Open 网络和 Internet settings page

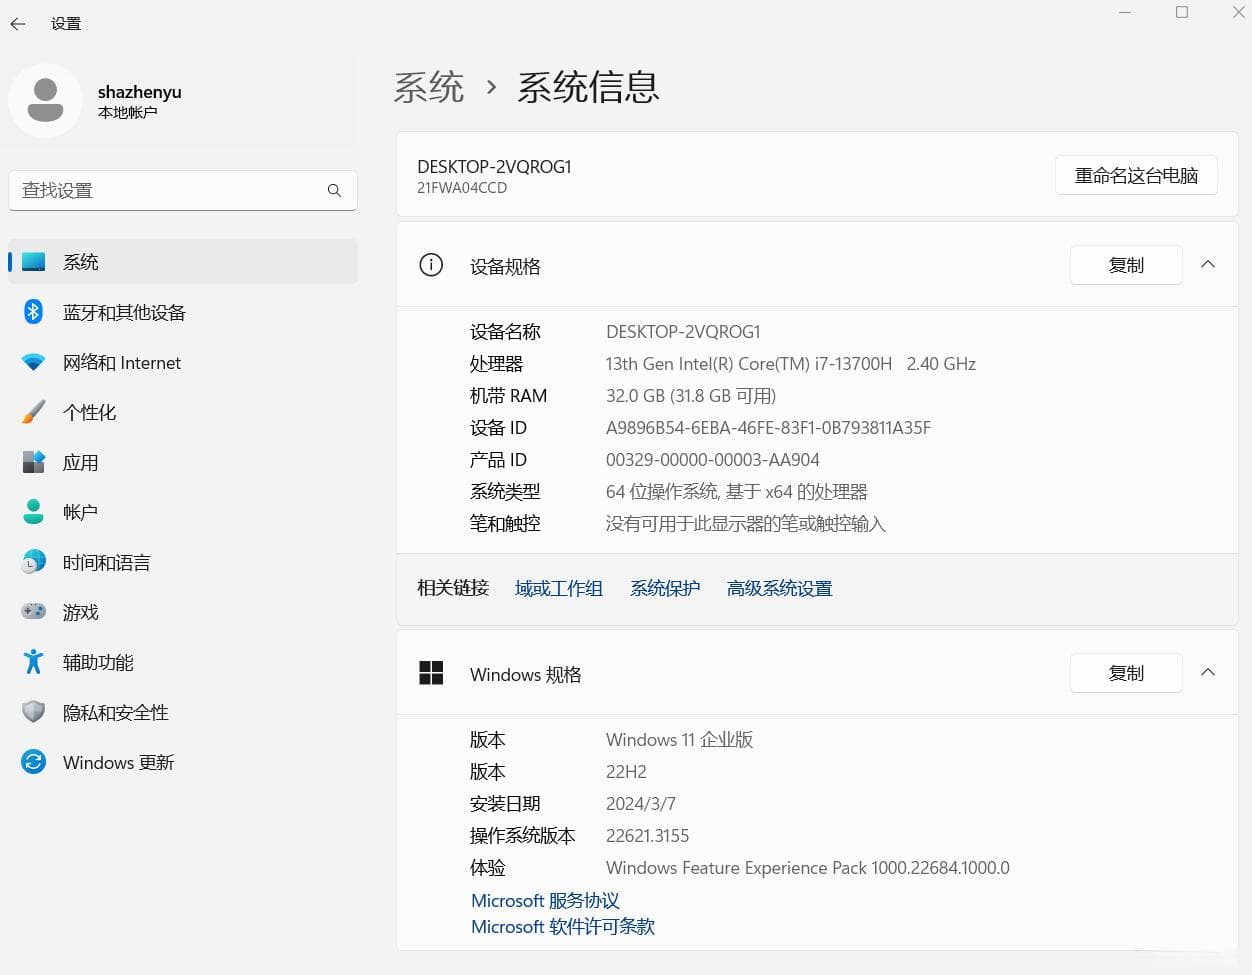coord(183,362)
